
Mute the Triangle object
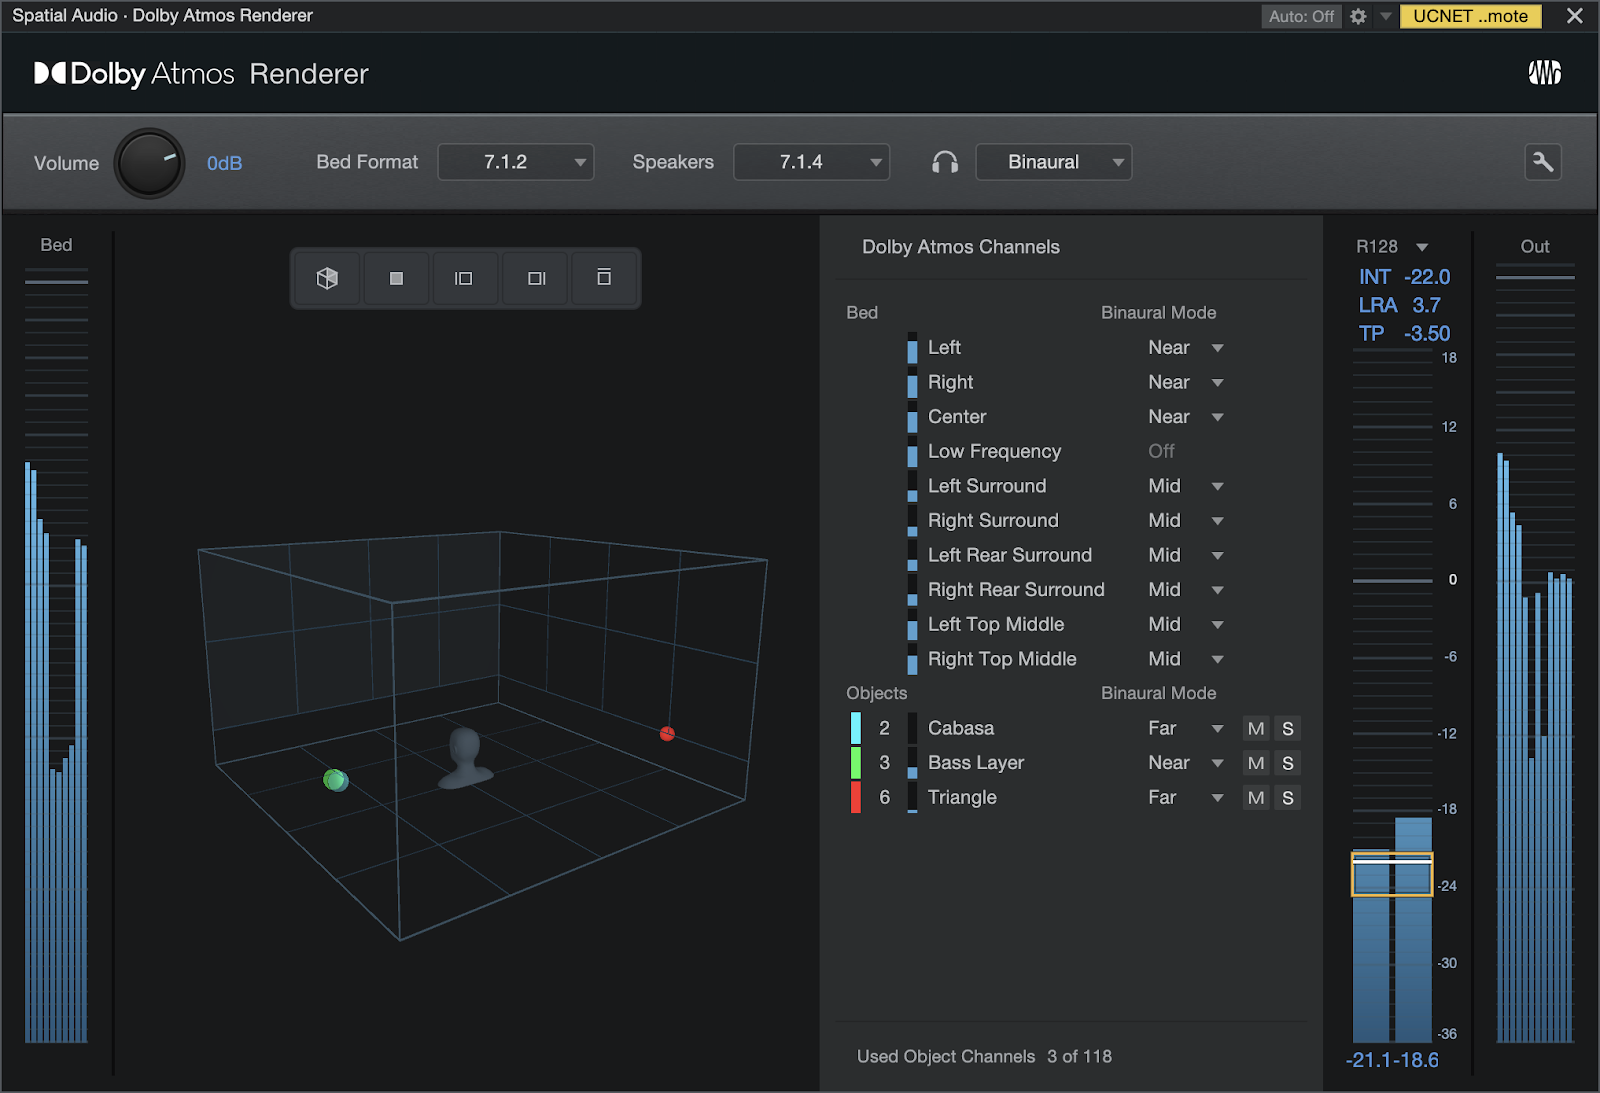pos(1256,798)
